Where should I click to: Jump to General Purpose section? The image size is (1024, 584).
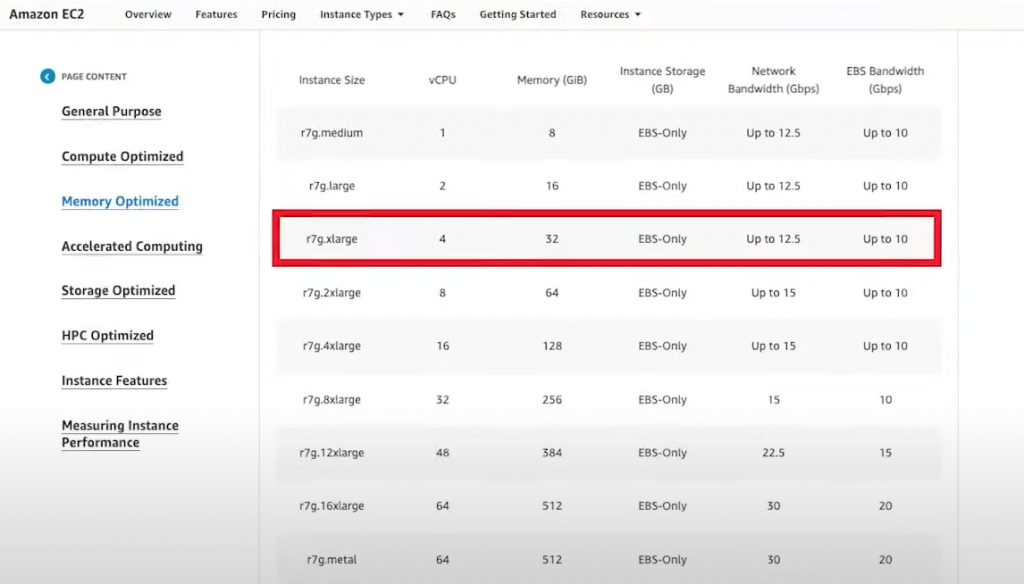[111, 112]
